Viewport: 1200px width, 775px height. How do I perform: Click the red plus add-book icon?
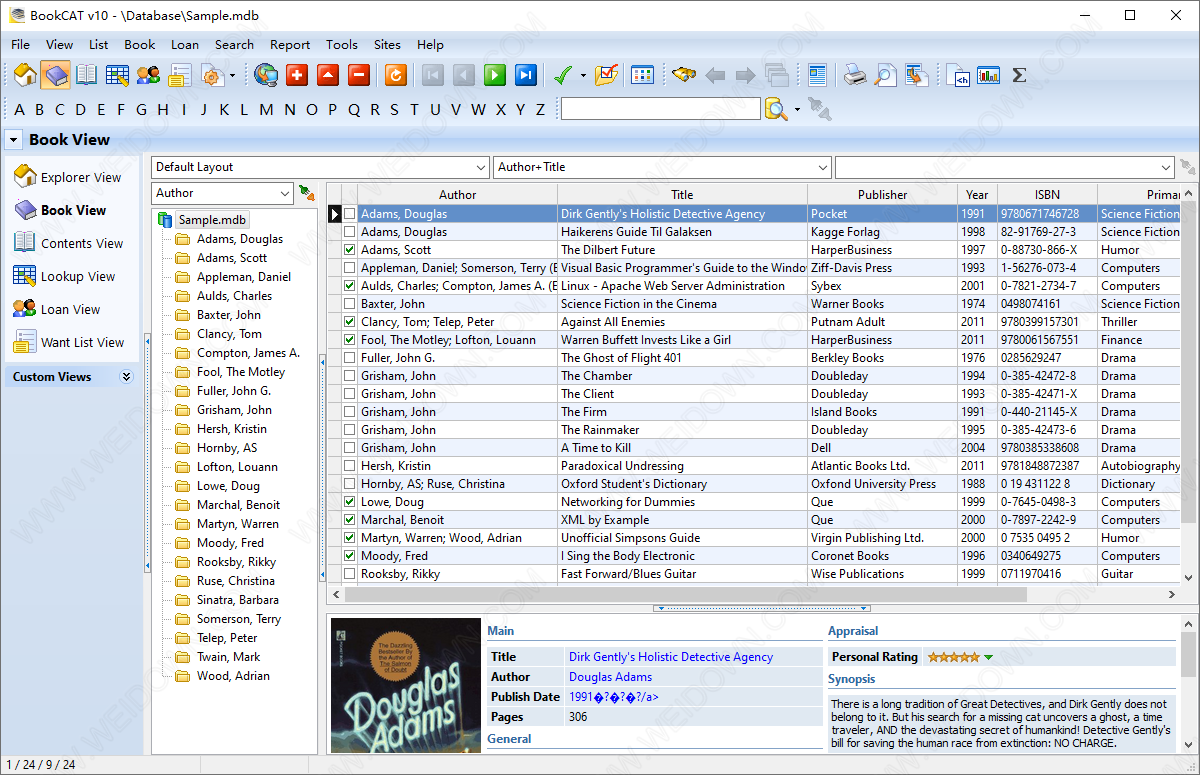[297, 75]
